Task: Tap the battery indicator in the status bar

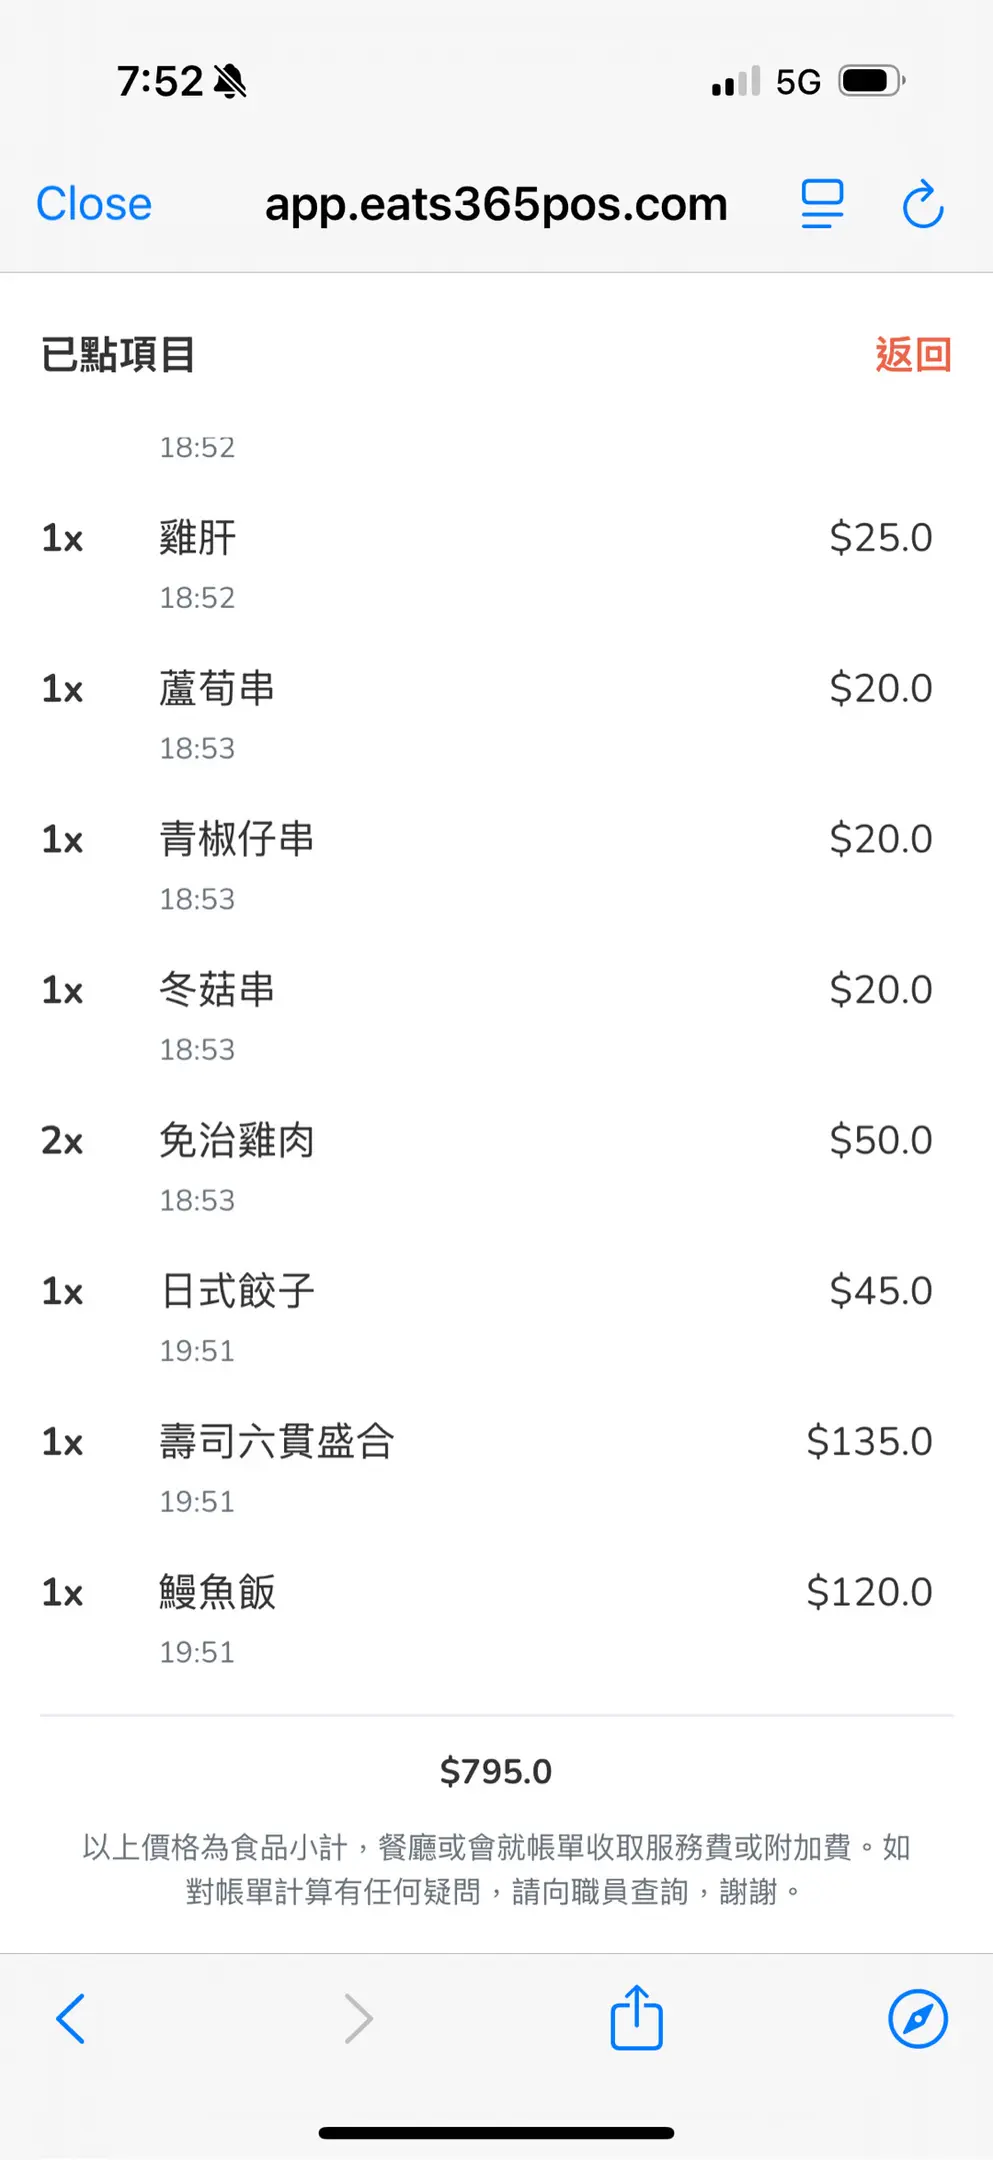Action: [871, 81]
